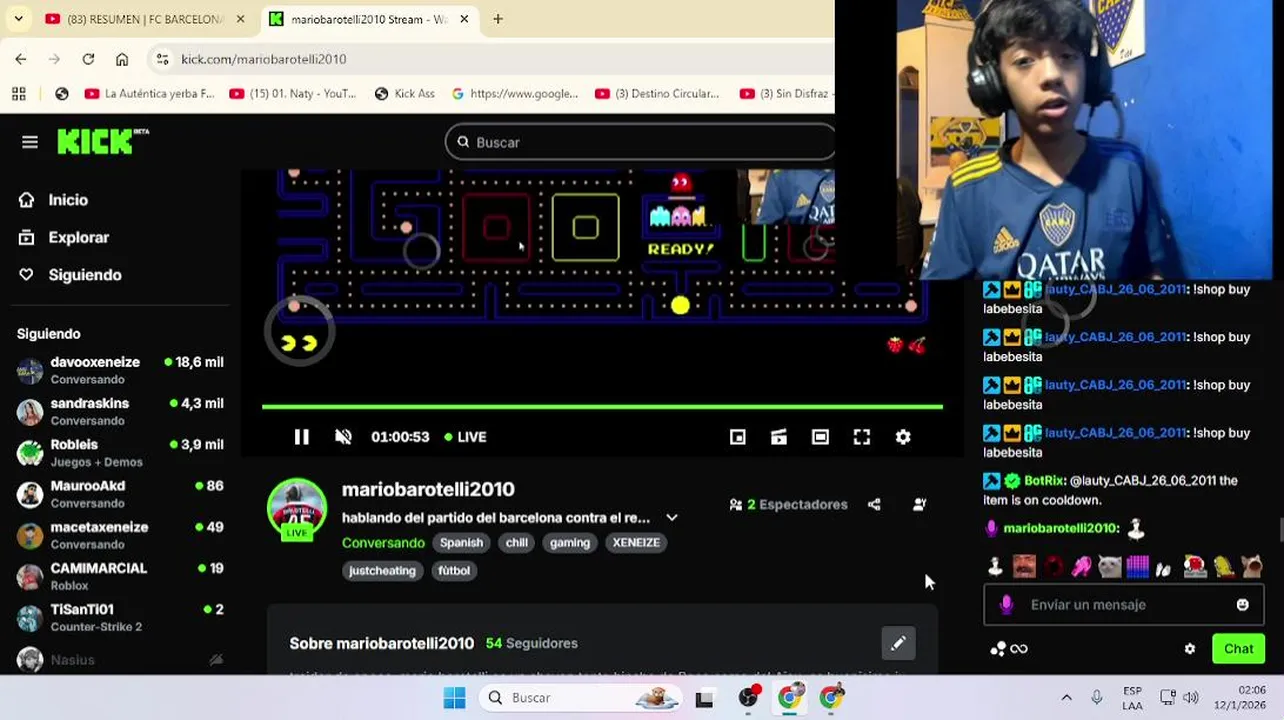Open the Inicio home page
Screen dimensions: 1284x720
coord(53,200)
